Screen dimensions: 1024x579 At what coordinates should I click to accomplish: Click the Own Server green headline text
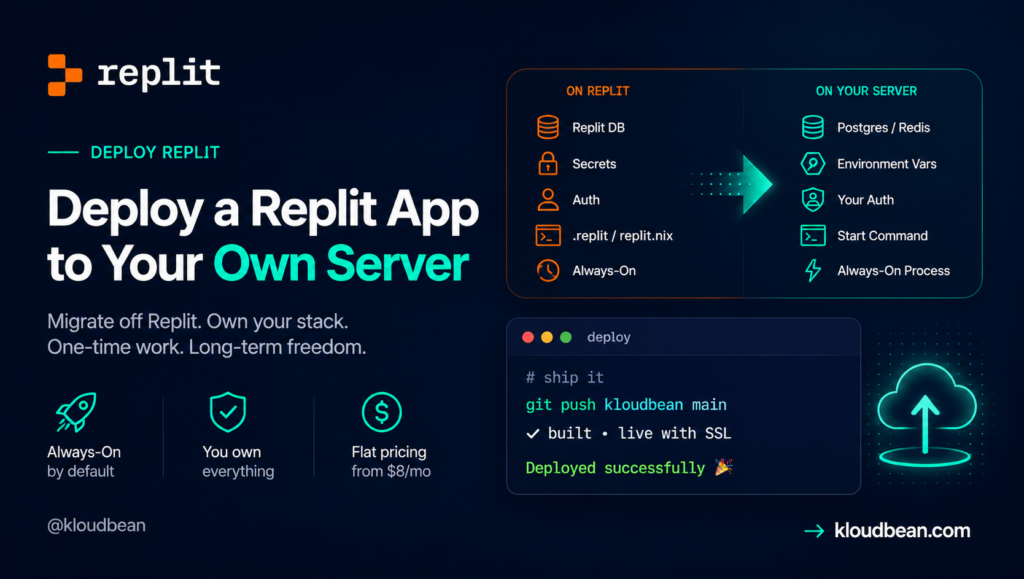pos(341,264)
